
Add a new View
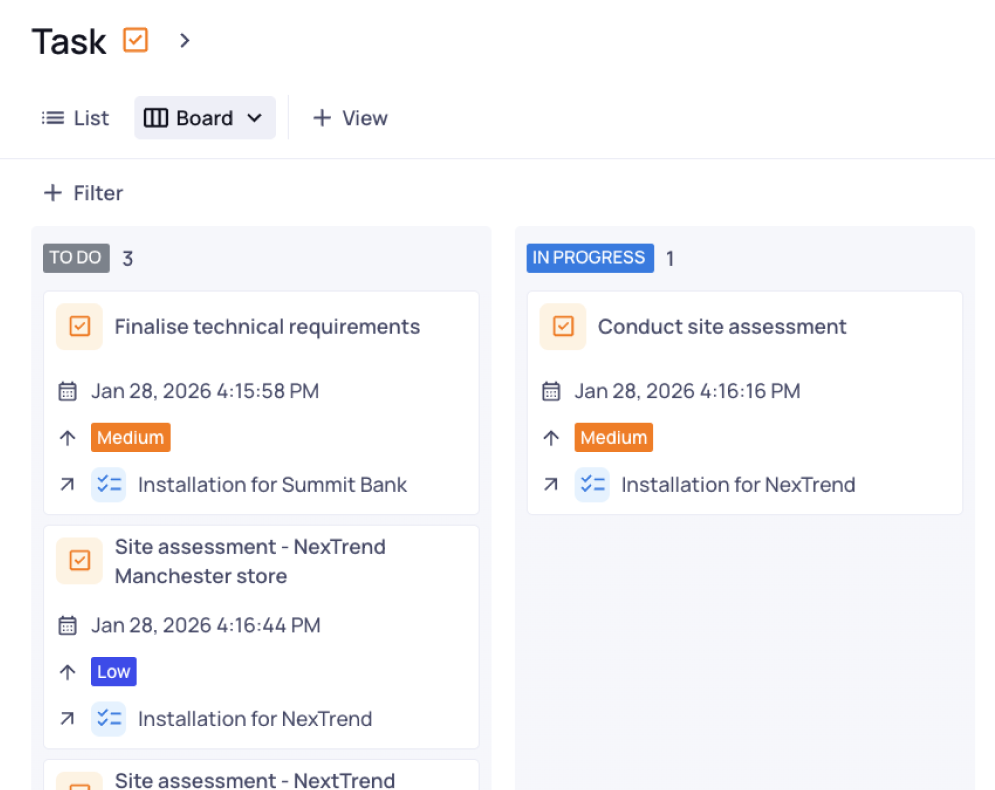click(x=350, y=118)
